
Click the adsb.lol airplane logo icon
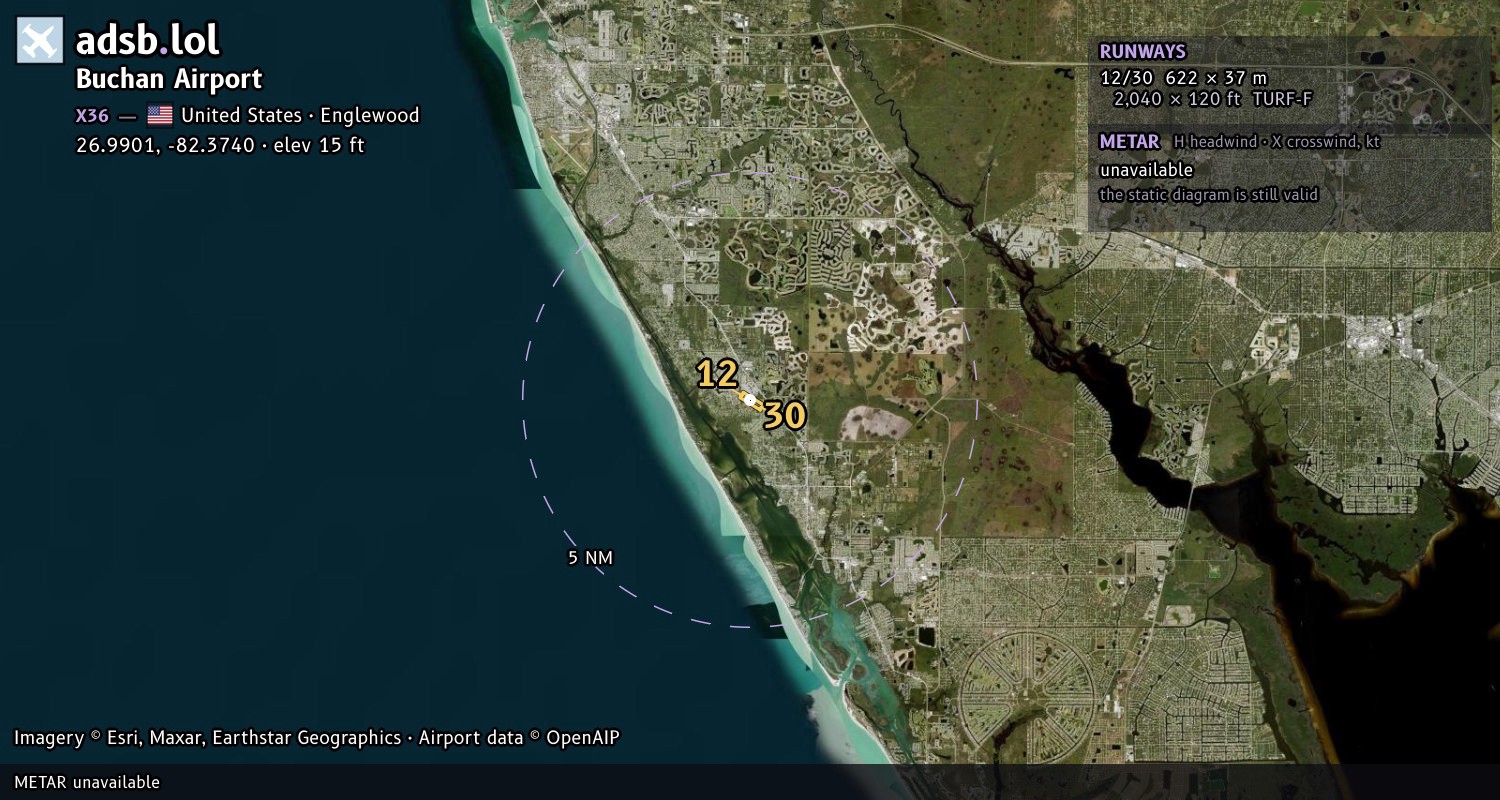point(40,40)
